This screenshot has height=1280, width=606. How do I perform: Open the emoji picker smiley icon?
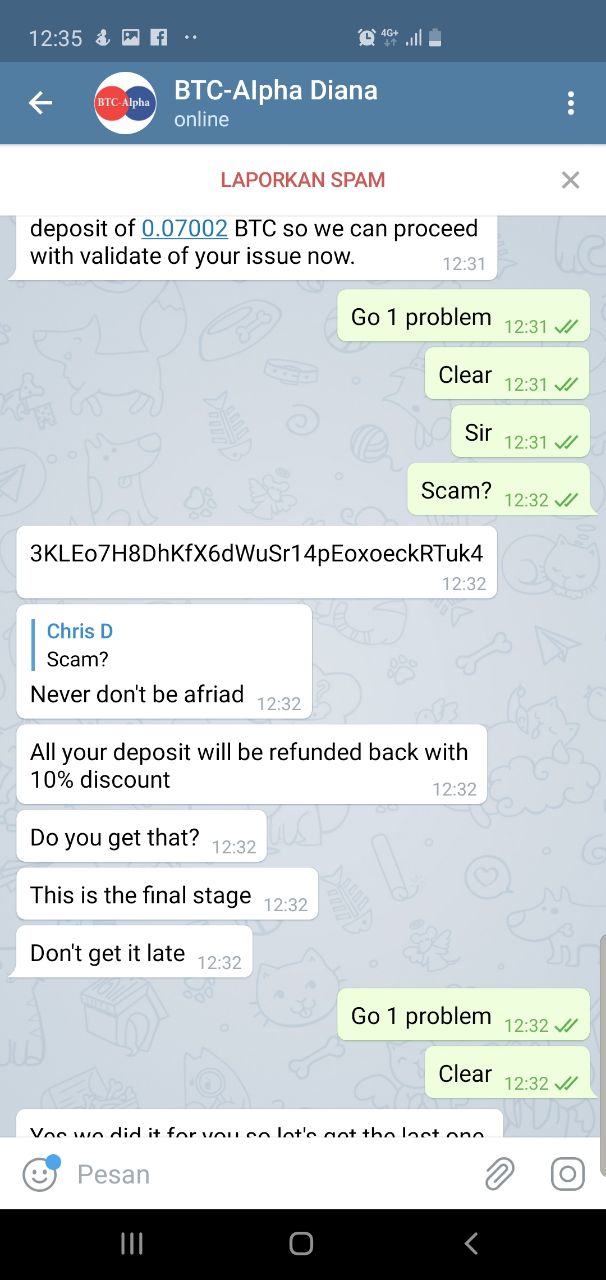[x=40, y=1173]
